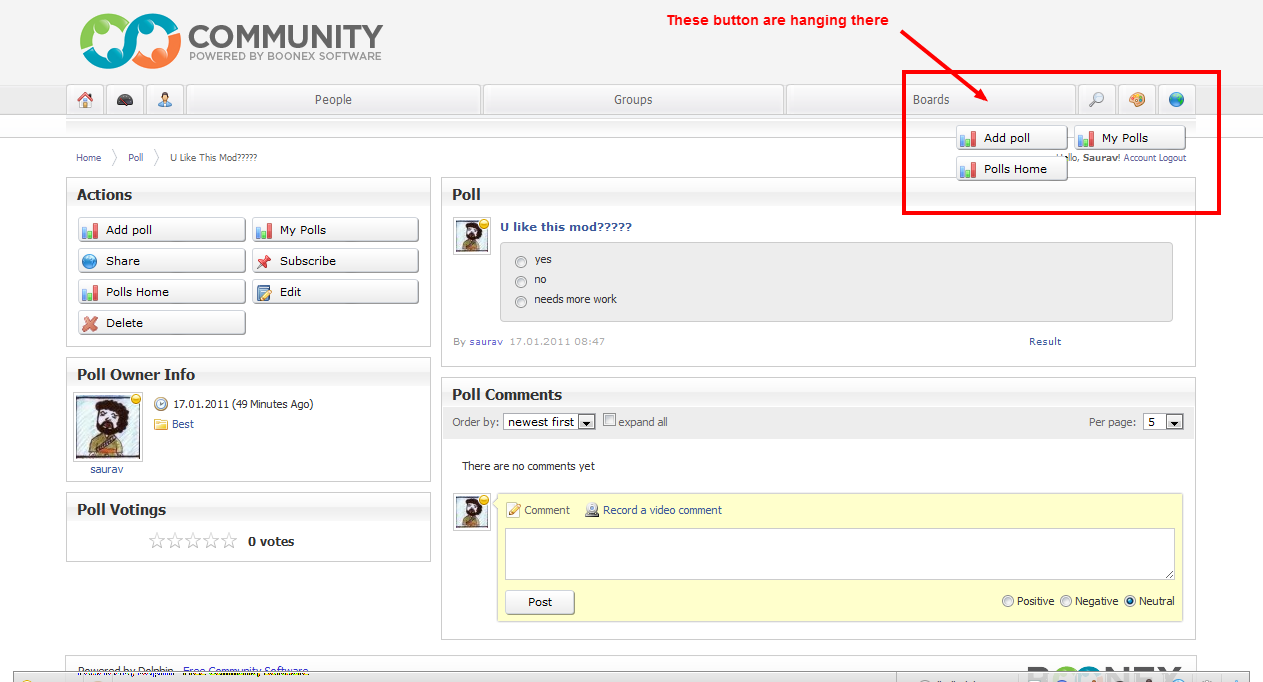Tick the expand all checkbox

(x=610, y=421)
